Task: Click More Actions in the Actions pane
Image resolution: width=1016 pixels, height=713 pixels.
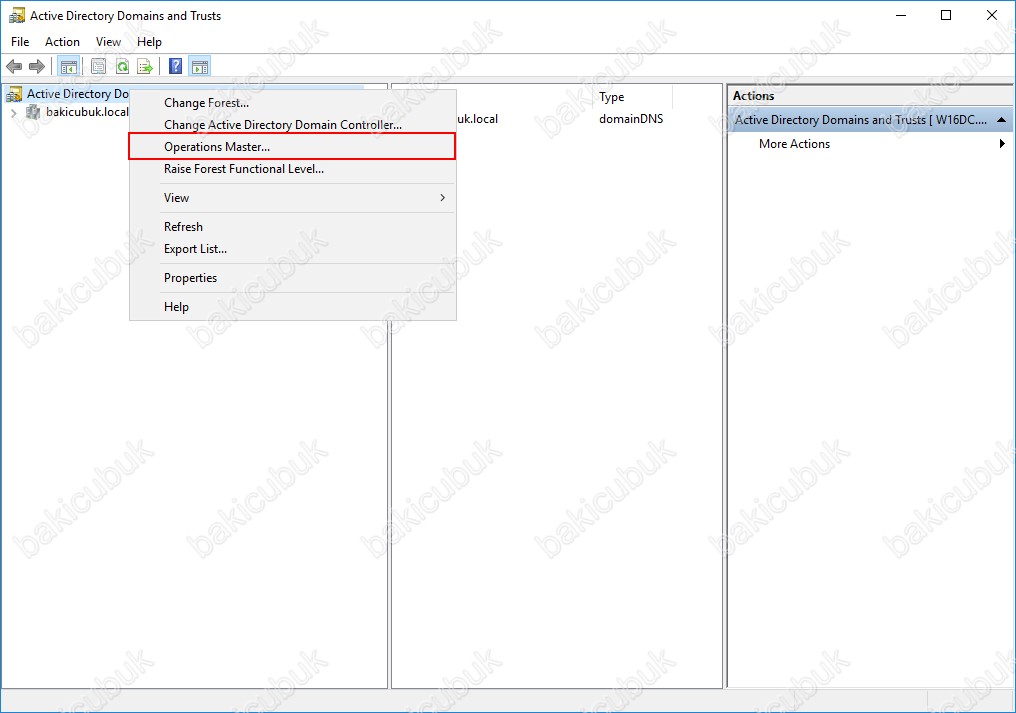Action: click(x=794, y=144)
